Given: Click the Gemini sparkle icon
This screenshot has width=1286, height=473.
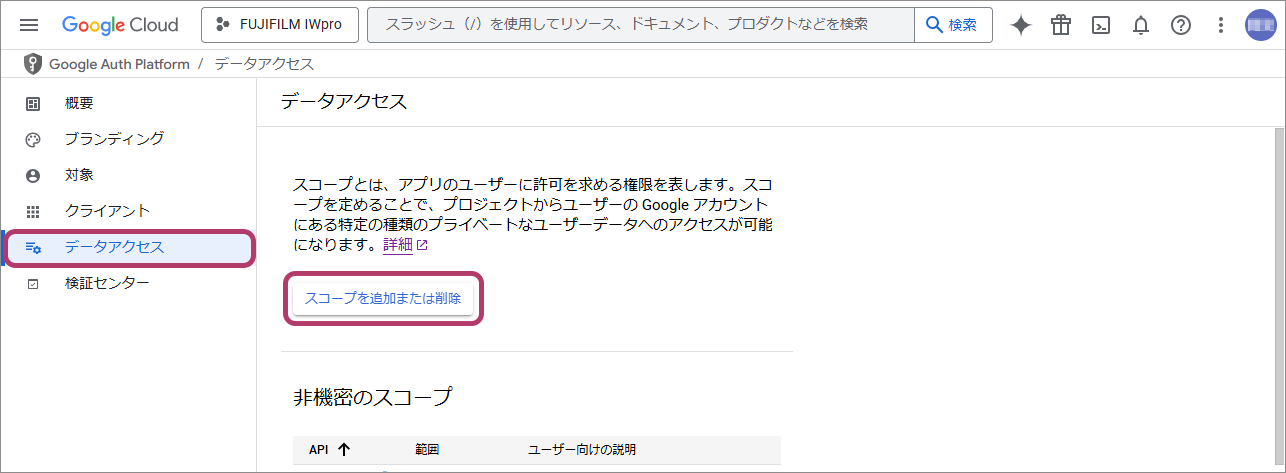Looking at the screenshot, I should [x=1020, y=26].
